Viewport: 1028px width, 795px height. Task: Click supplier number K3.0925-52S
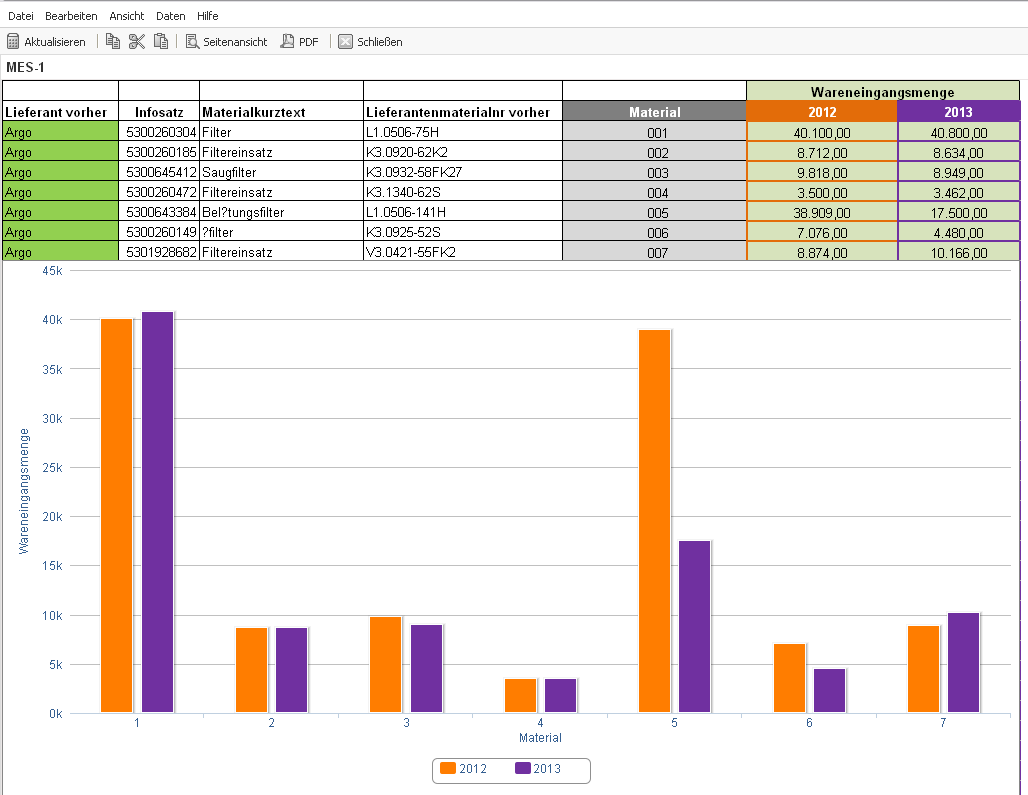pos(403,232)
